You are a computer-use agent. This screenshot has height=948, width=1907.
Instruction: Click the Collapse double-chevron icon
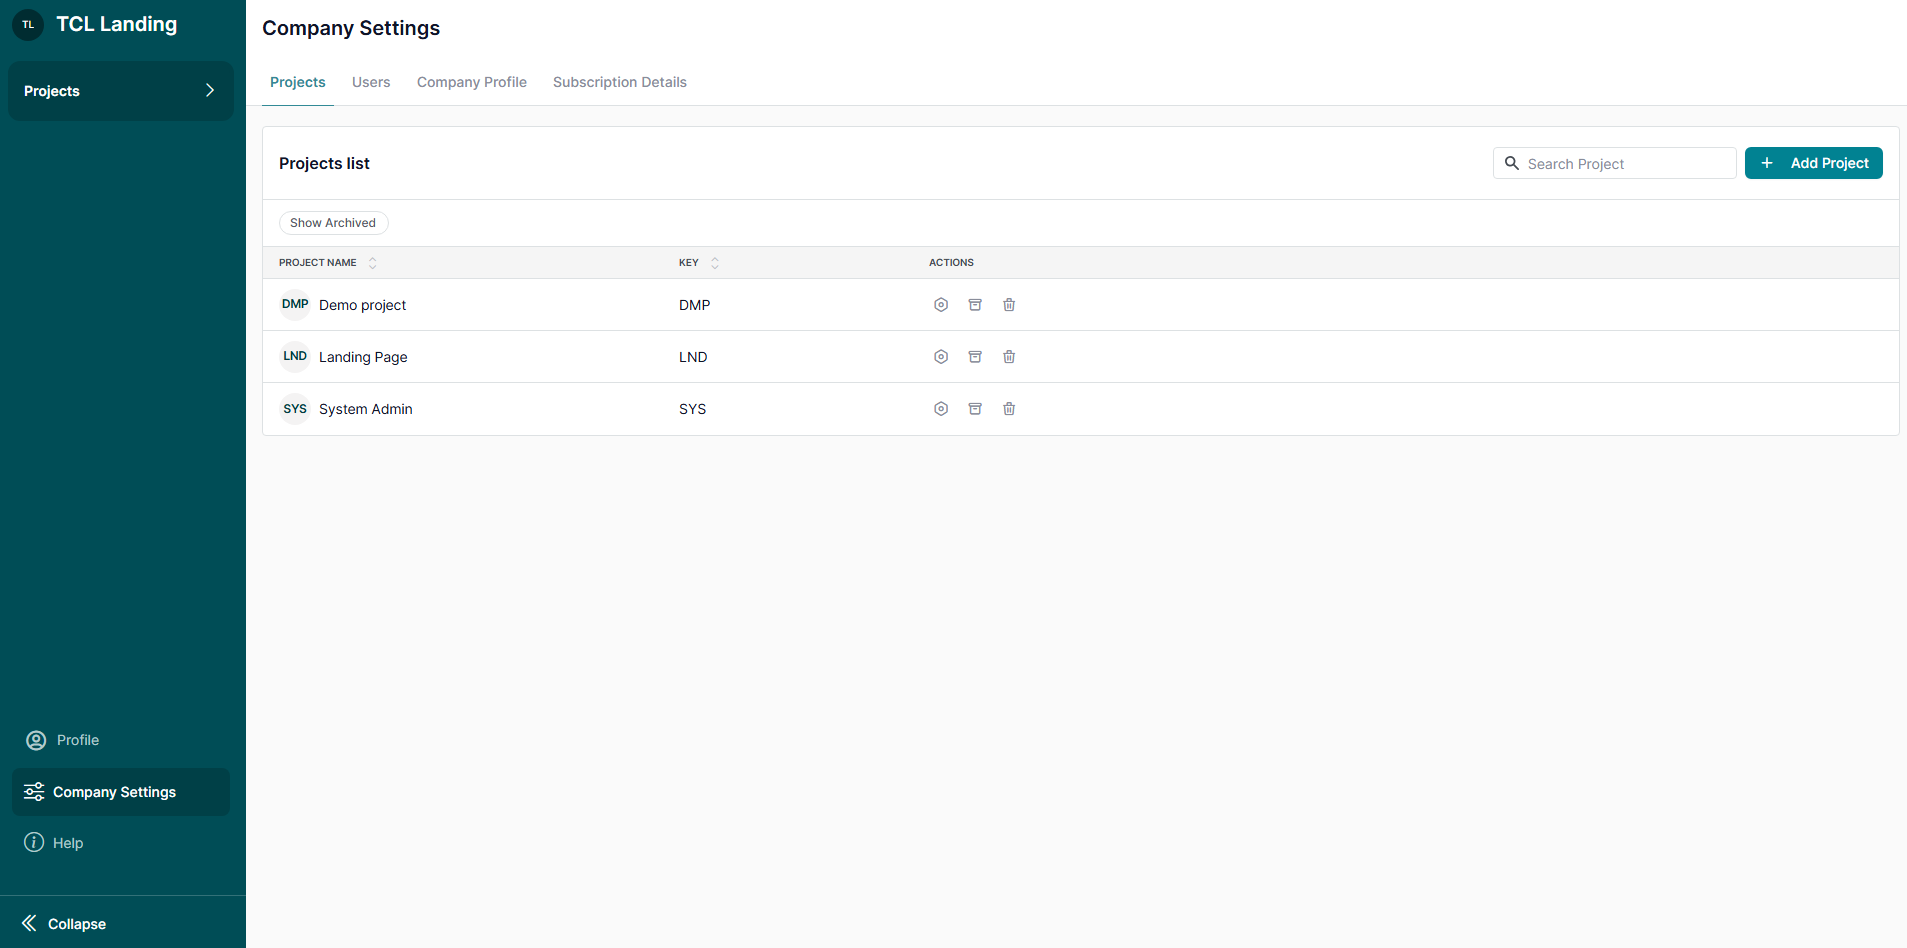click(x=29, y=923)
